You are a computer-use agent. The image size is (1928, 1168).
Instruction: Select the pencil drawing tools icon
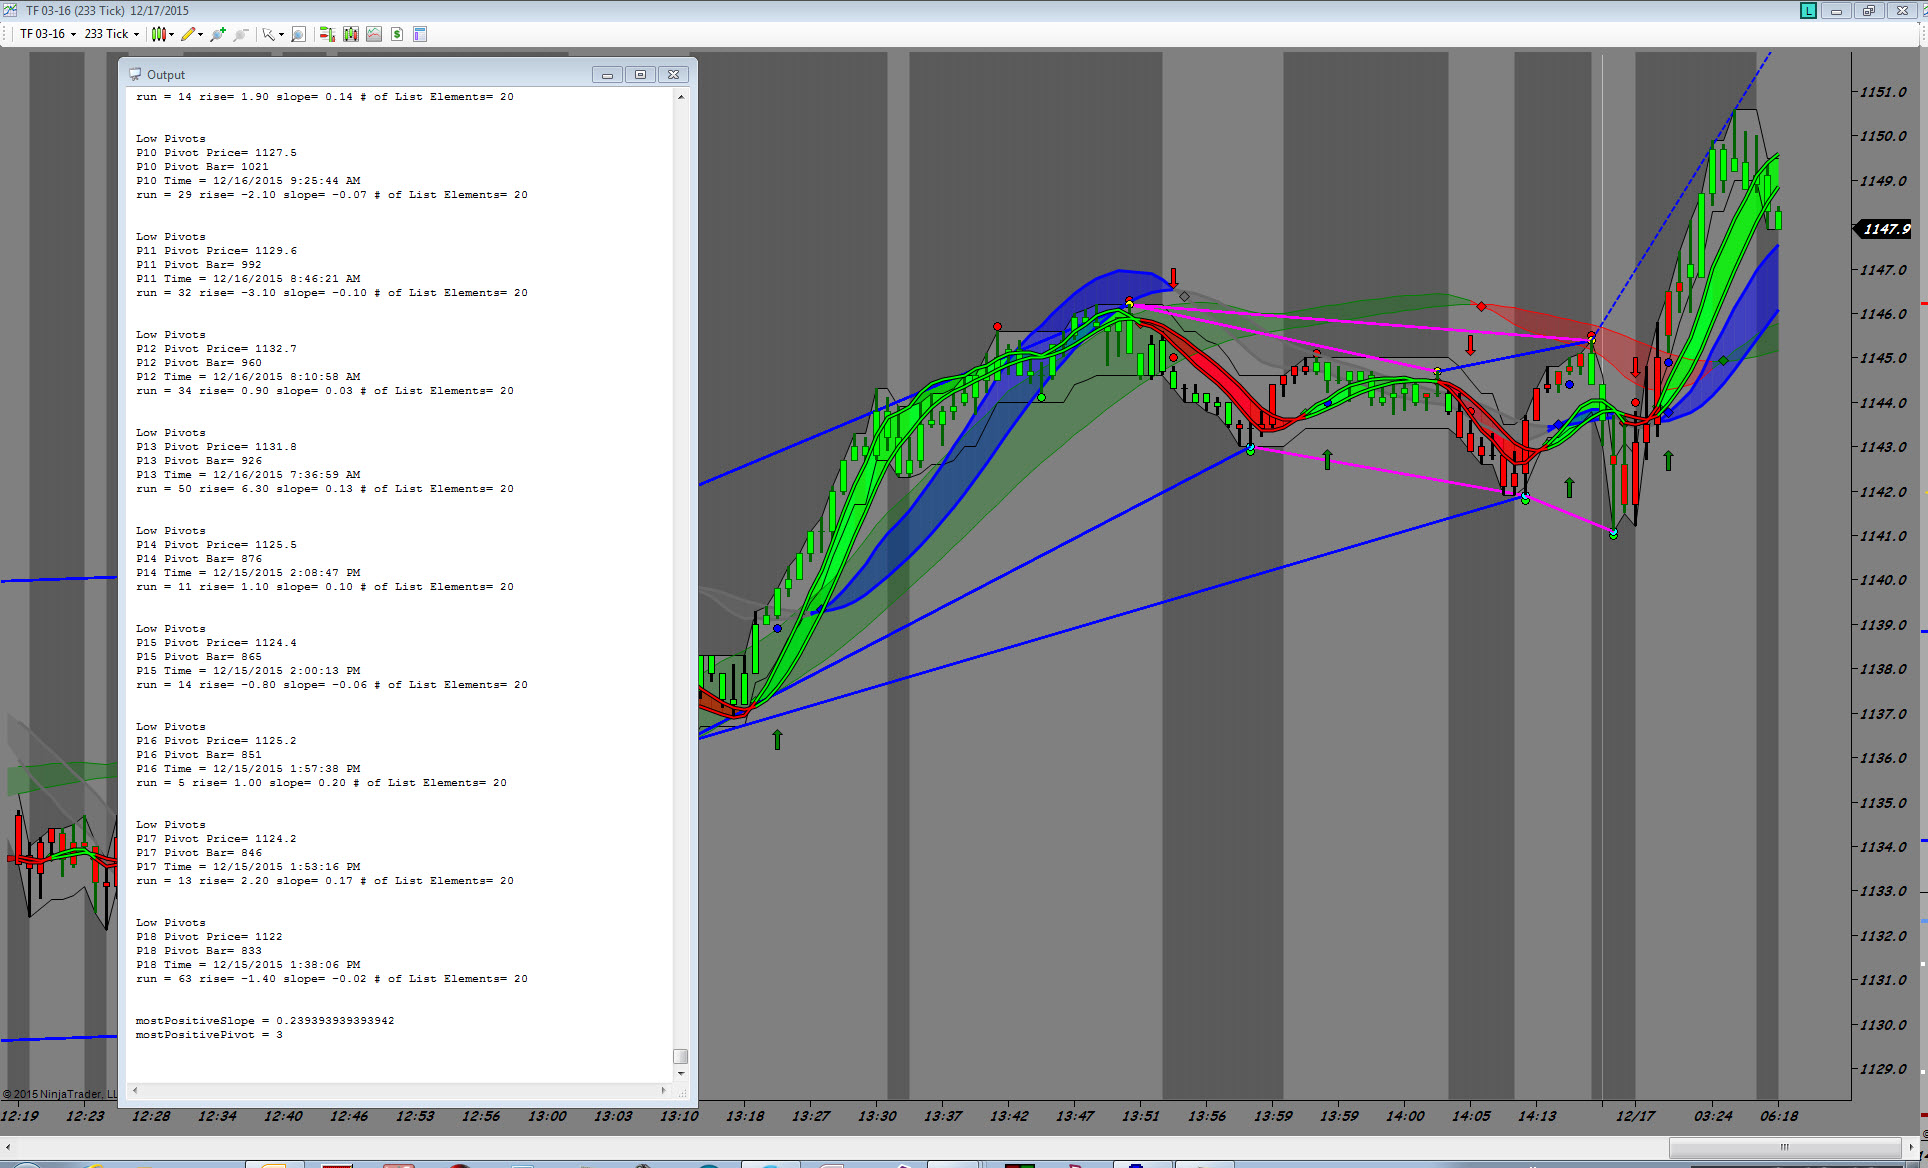[190, 34]
